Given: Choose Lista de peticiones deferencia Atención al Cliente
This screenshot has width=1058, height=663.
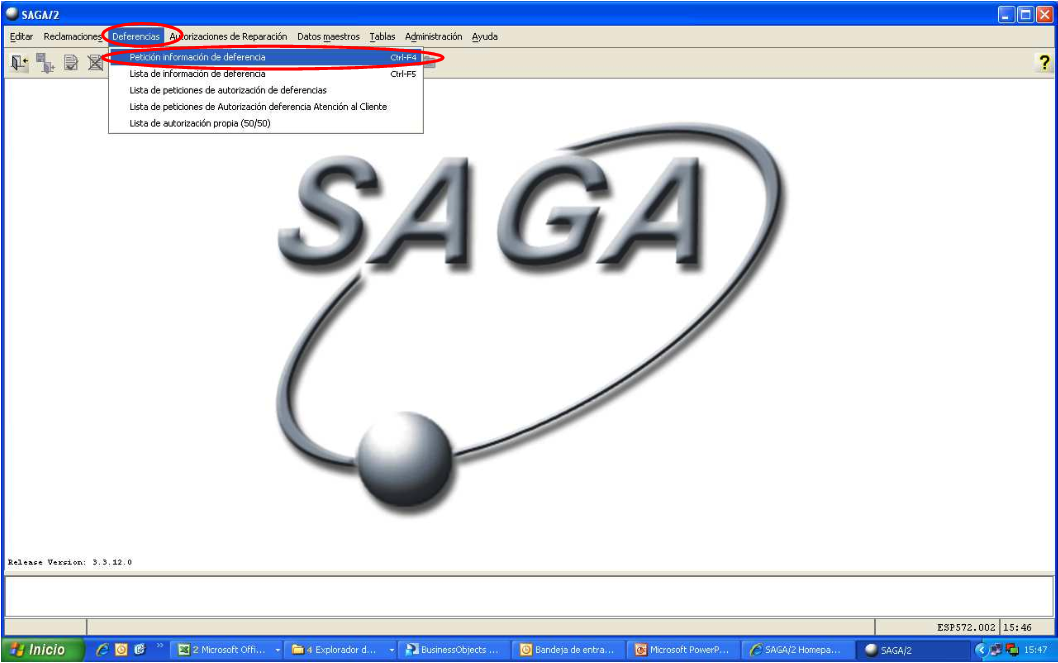Looking at the screenshot, I should click(266, 107).
